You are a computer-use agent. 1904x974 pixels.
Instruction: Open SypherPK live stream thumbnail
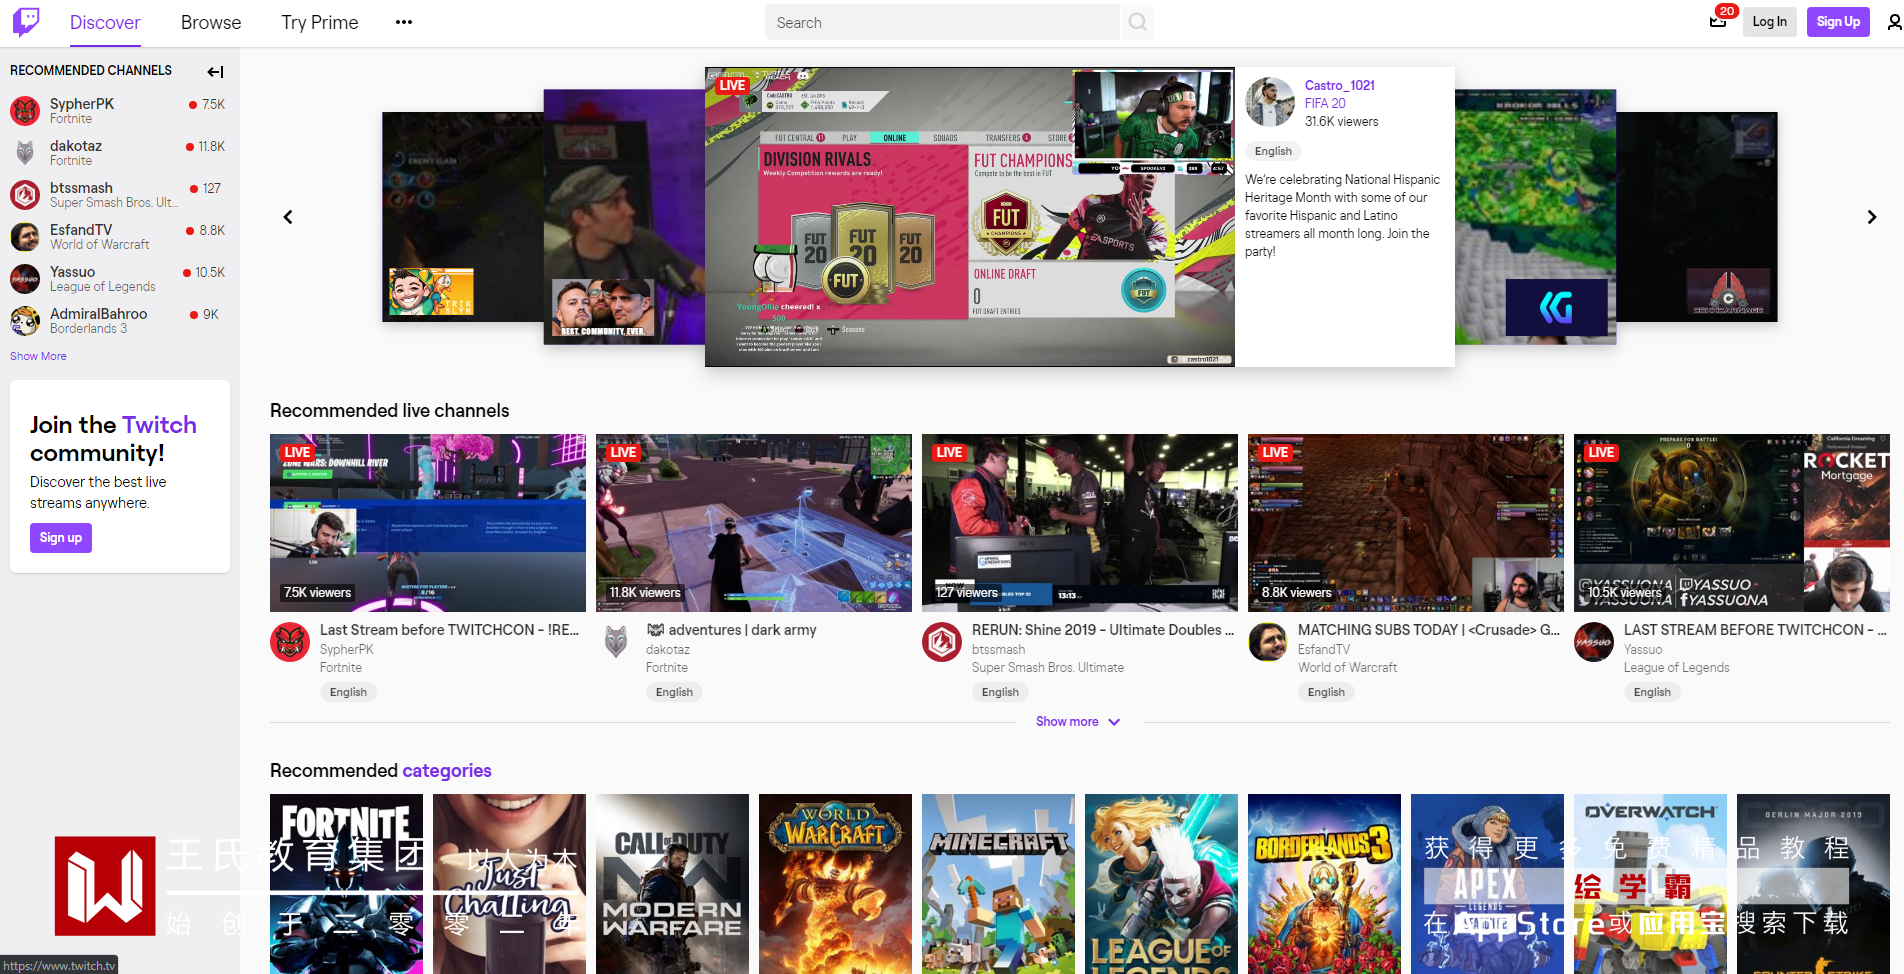[428, 523]
